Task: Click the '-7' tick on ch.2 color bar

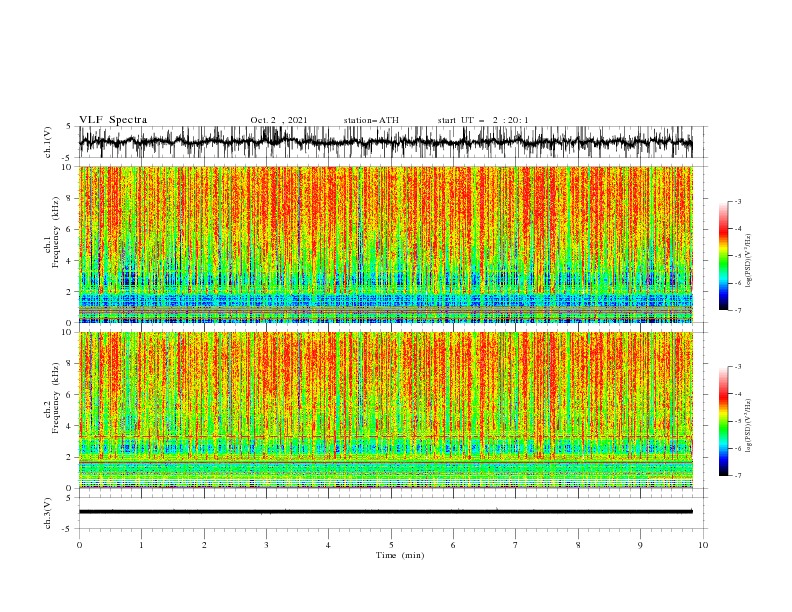Action: (x=738, y=476)
